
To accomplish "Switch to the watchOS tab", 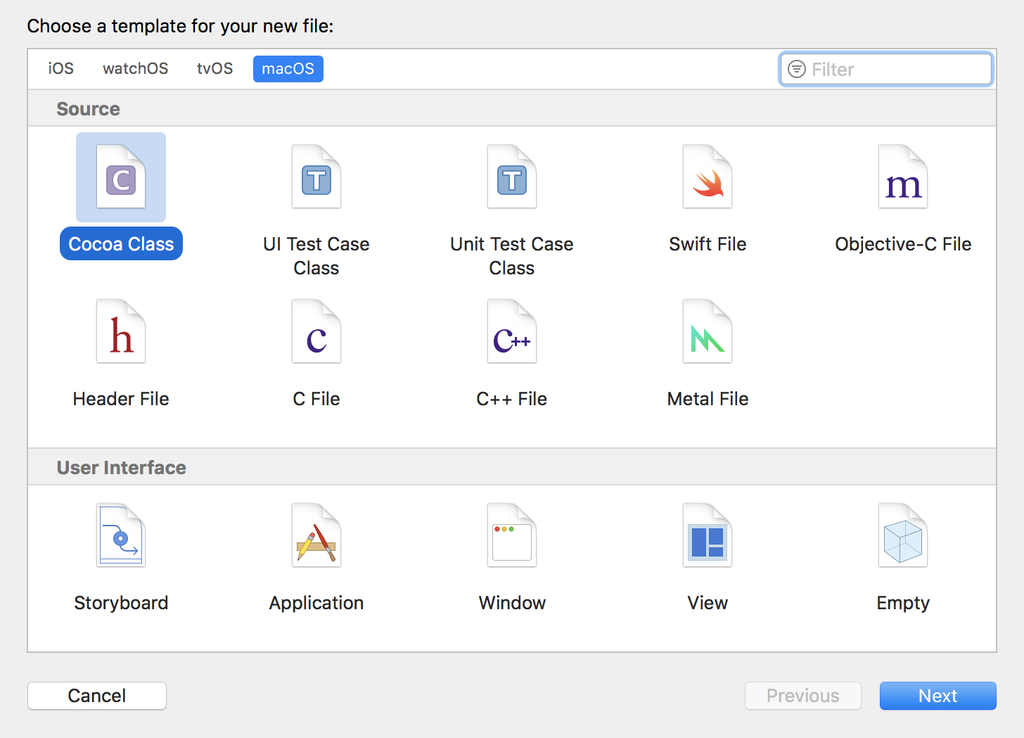I will point(135,69).
